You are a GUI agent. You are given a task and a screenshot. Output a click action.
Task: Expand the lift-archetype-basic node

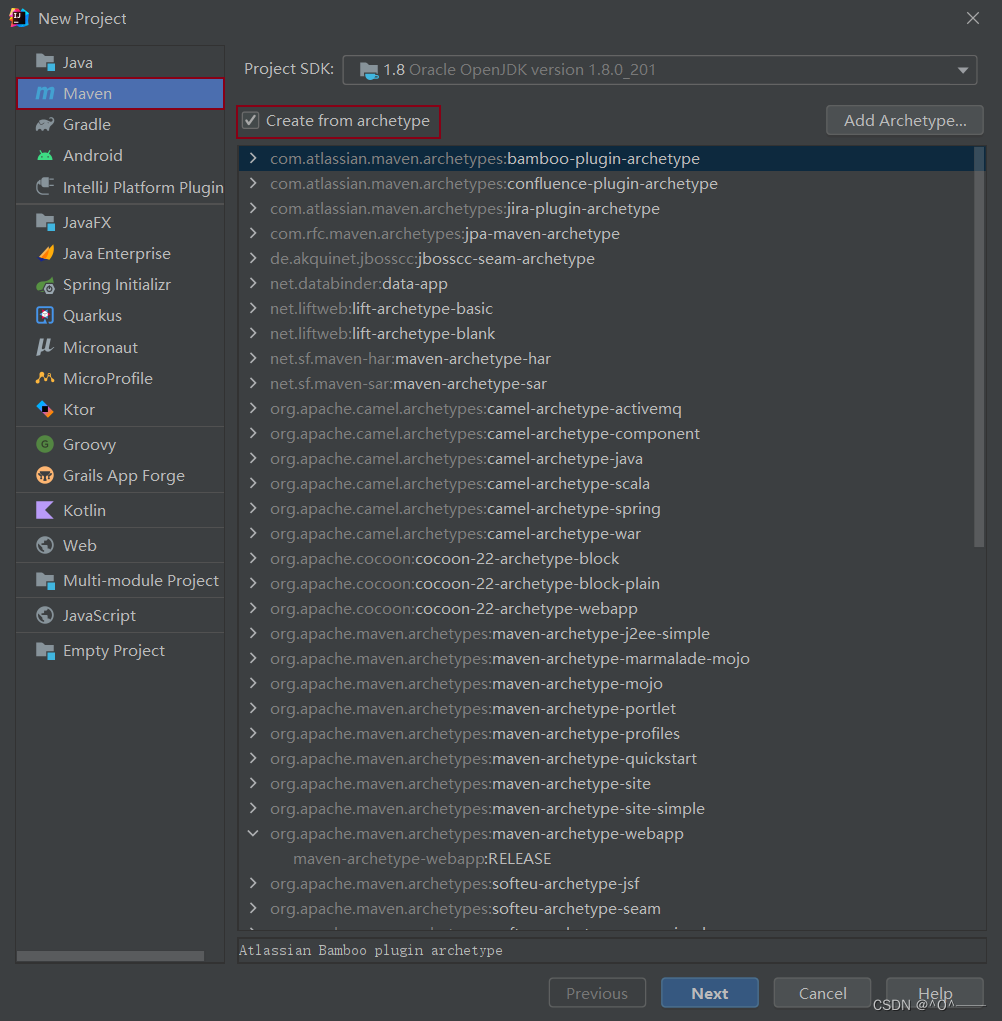tap(253, 309)
